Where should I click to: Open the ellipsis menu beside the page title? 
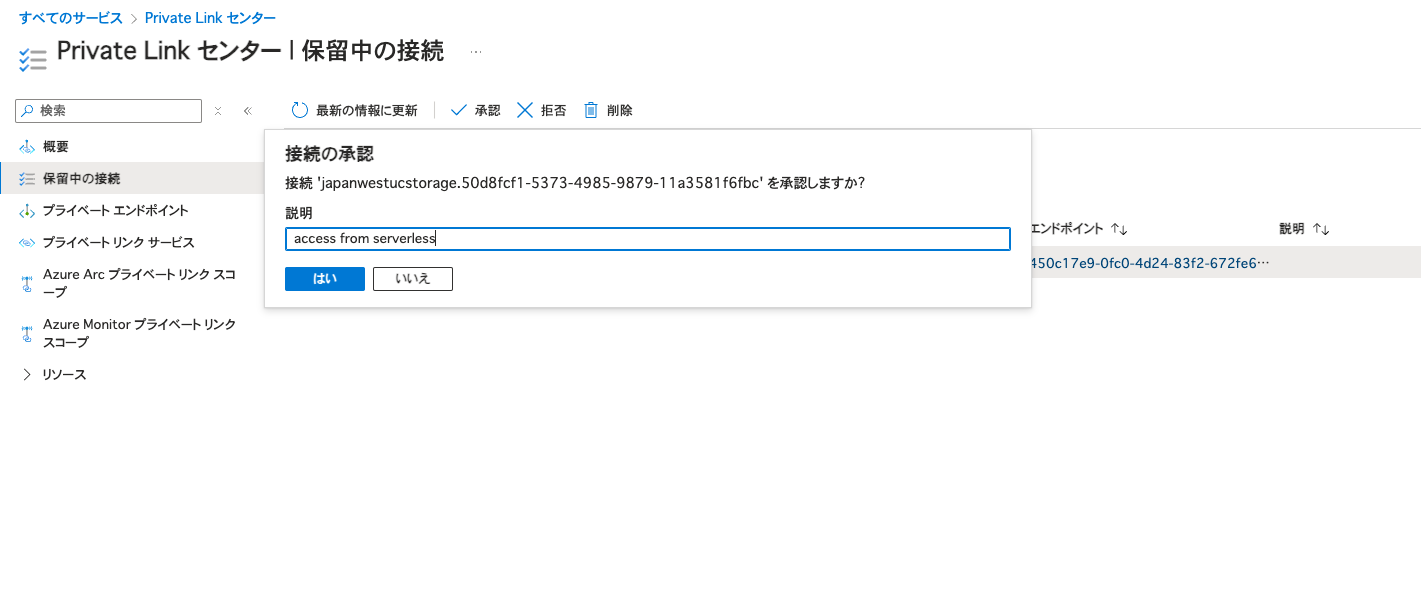476,51
